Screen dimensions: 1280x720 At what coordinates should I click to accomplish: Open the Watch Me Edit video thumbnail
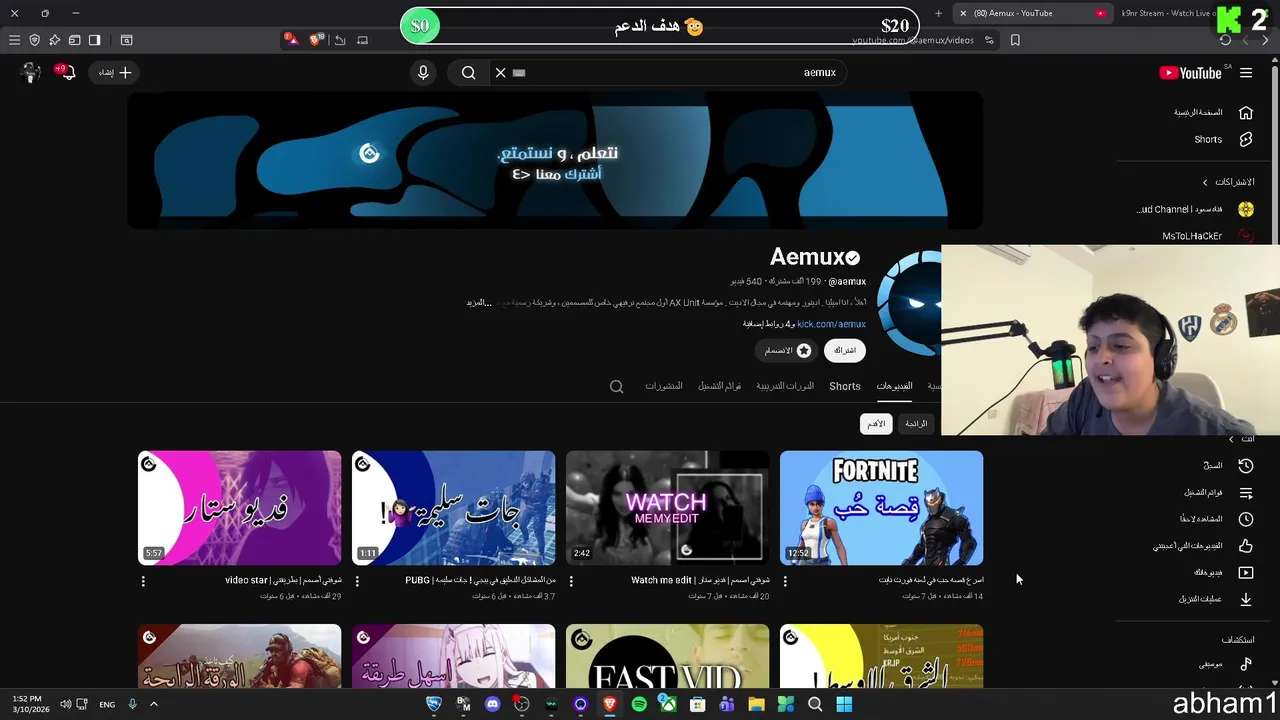pyautogui.click(x=667, y=508)
